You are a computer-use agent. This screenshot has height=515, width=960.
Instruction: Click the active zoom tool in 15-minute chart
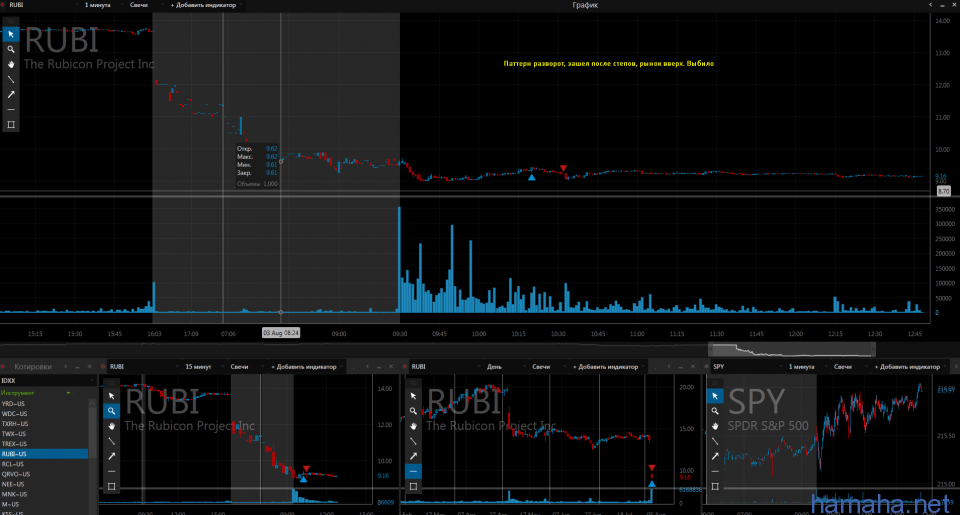coord(111,411)
